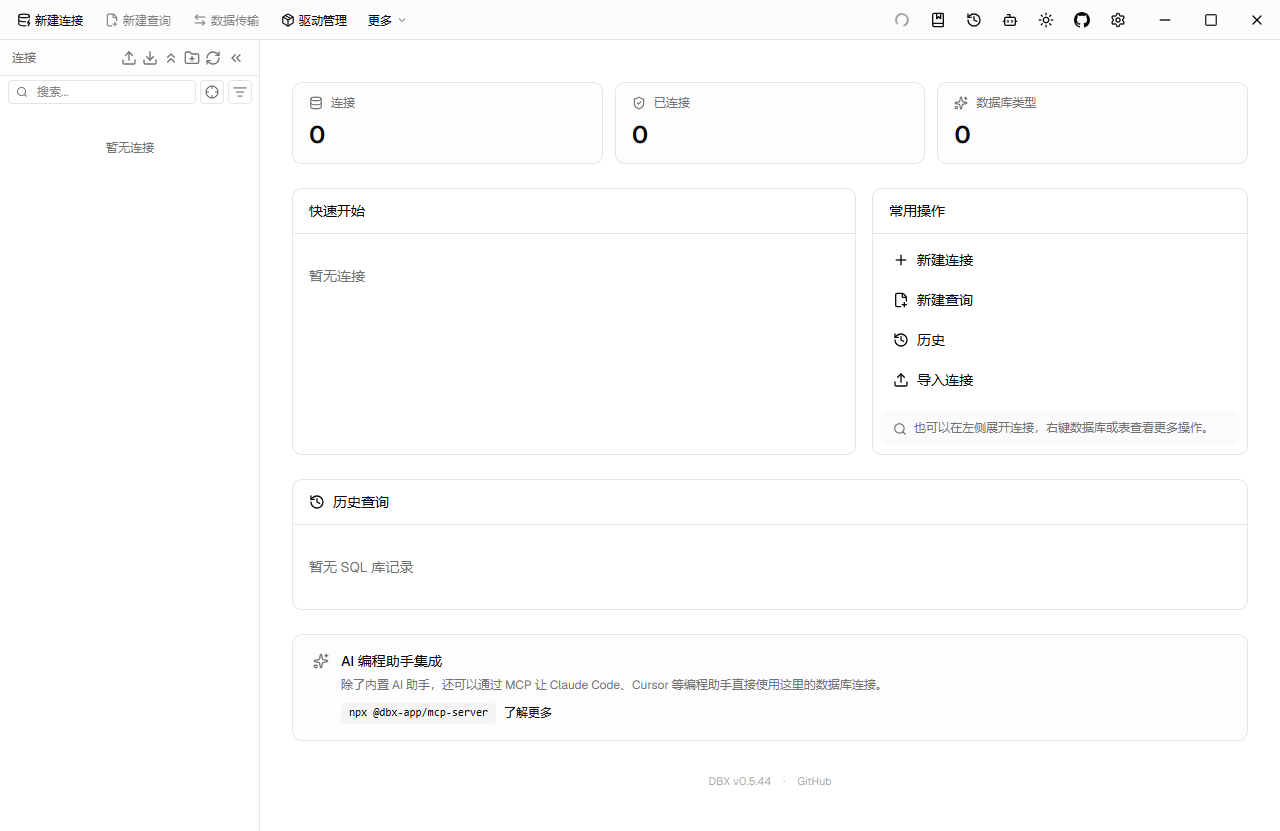1280x831 pixels.
Task: Open the history clock icon in the title bar
Action: (x=974, y=20)
